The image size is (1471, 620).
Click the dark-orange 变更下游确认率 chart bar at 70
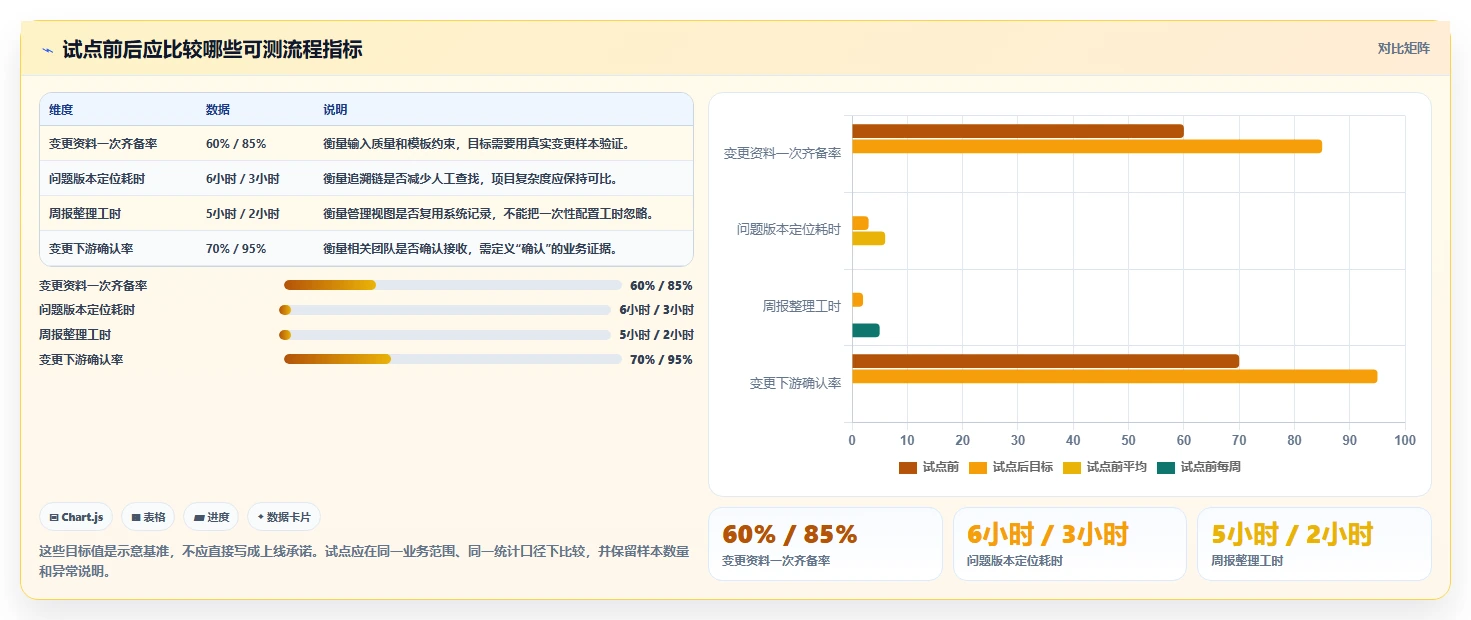tap(1045, 361)
